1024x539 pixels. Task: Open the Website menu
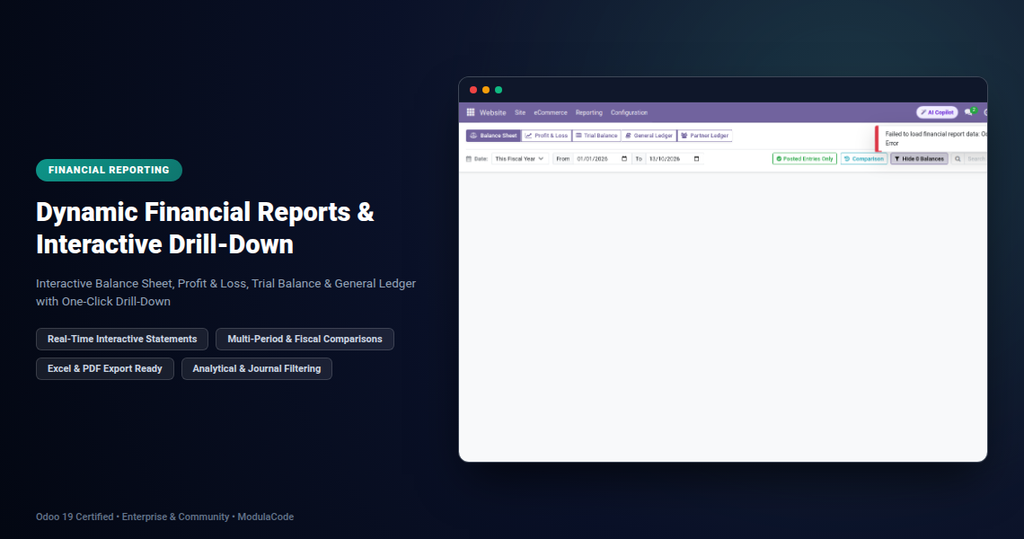pos(492,112)
